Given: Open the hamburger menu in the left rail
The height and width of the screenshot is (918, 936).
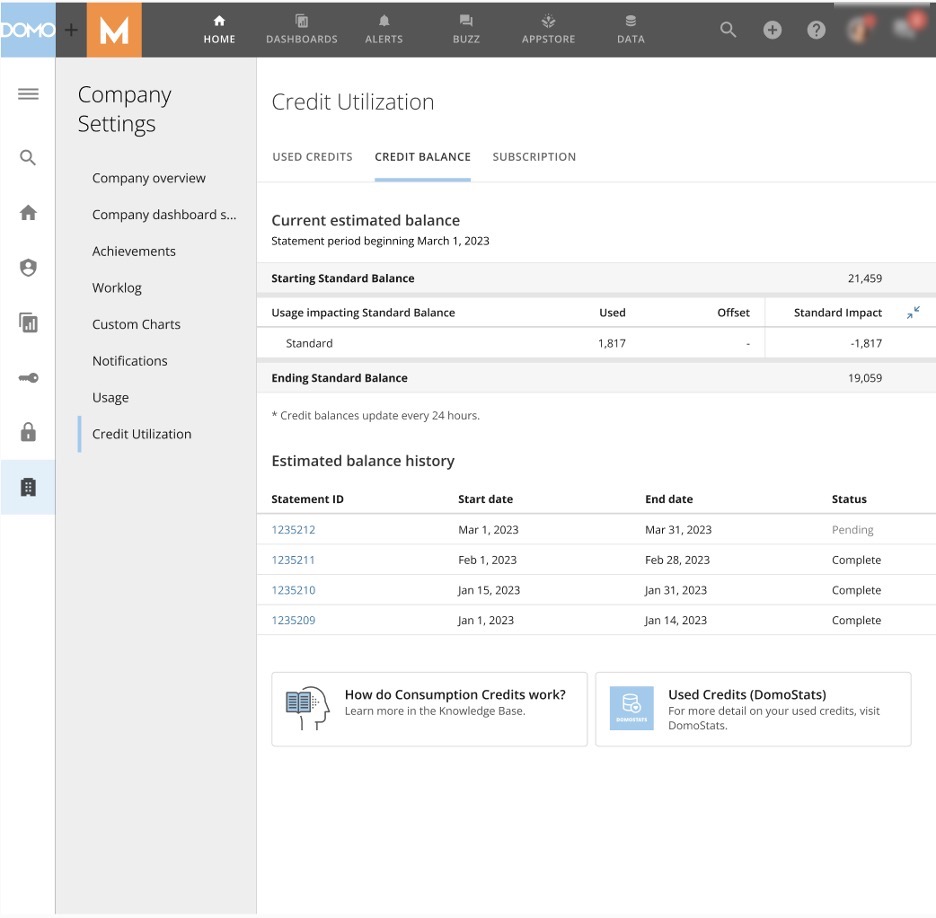Looking at the screenshot, I should click(x=28, y=94).
